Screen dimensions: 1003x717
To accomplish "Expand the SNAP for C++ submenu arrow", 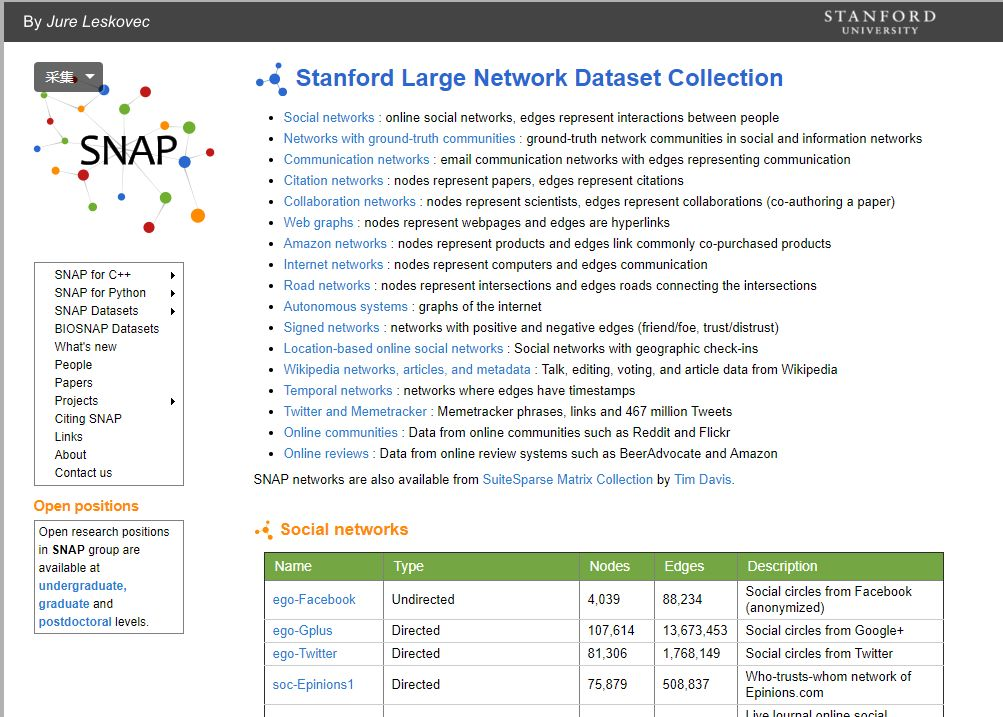I will click(x=173, y=275).
